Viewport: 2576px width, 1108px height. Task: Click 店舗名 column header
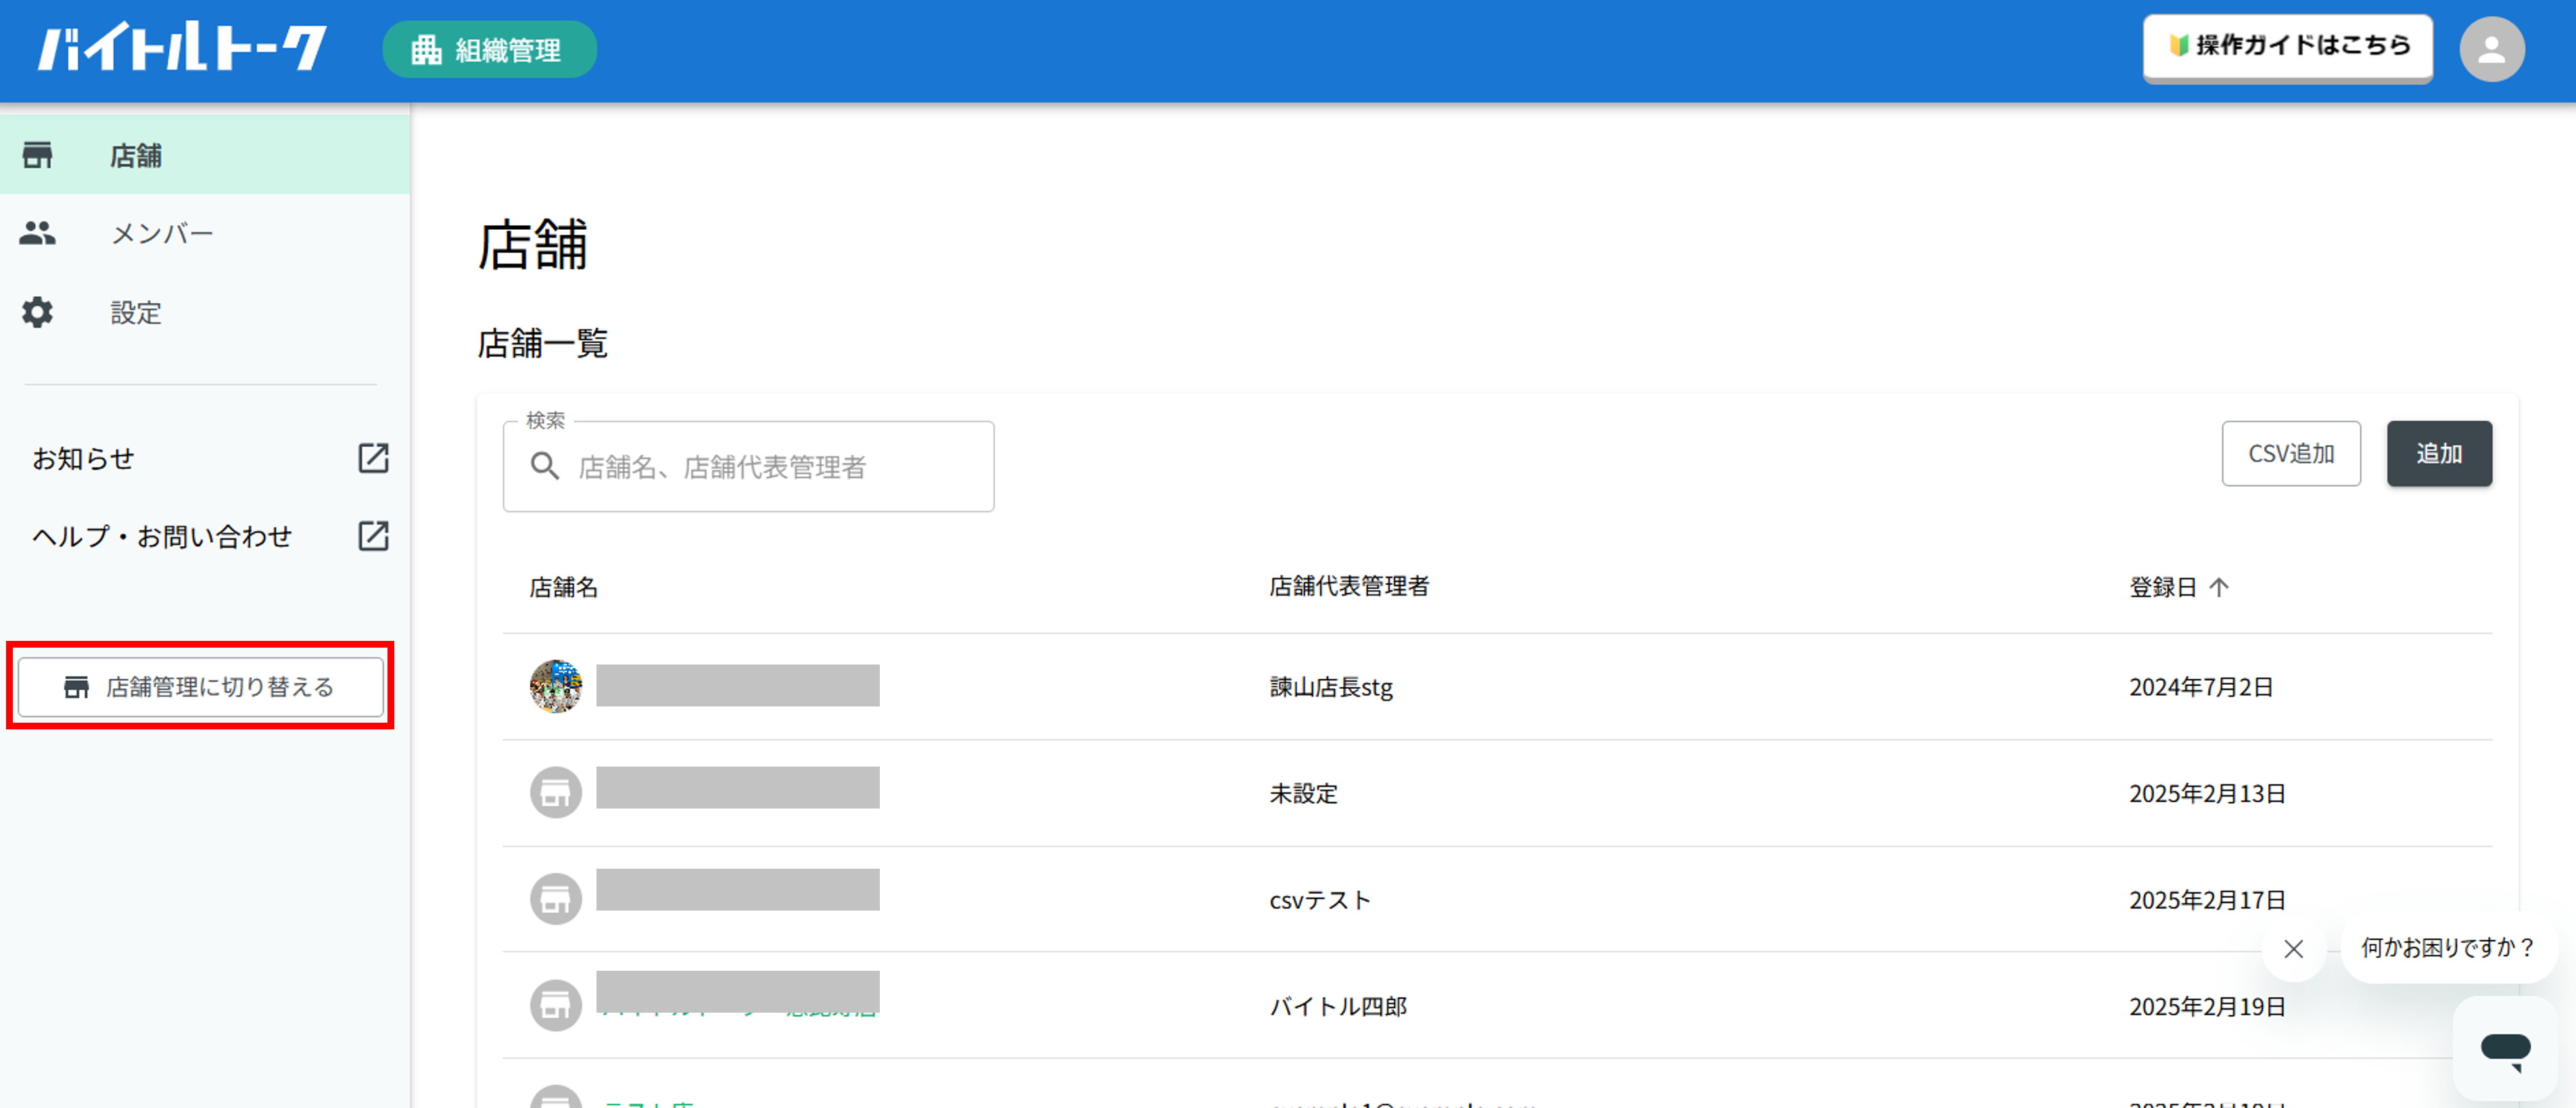563,587
